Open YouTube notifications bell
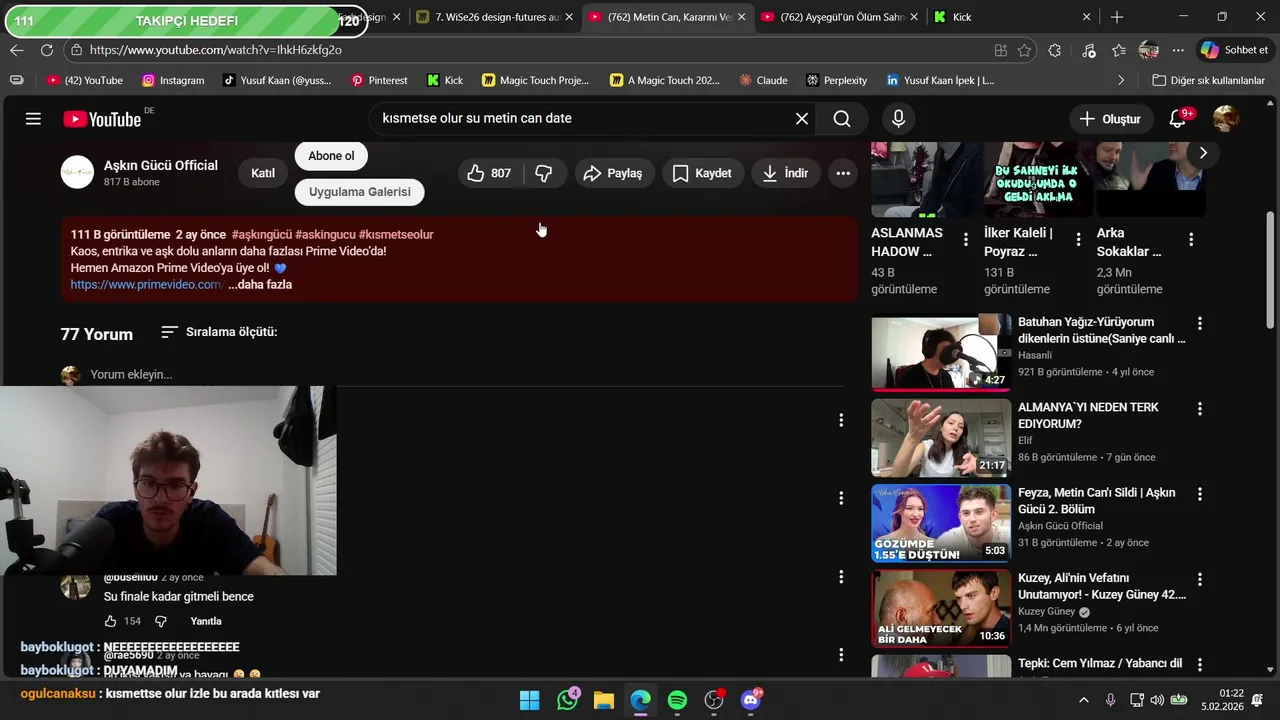Viewport: 1280px width, 720px height. point(1178,119)
